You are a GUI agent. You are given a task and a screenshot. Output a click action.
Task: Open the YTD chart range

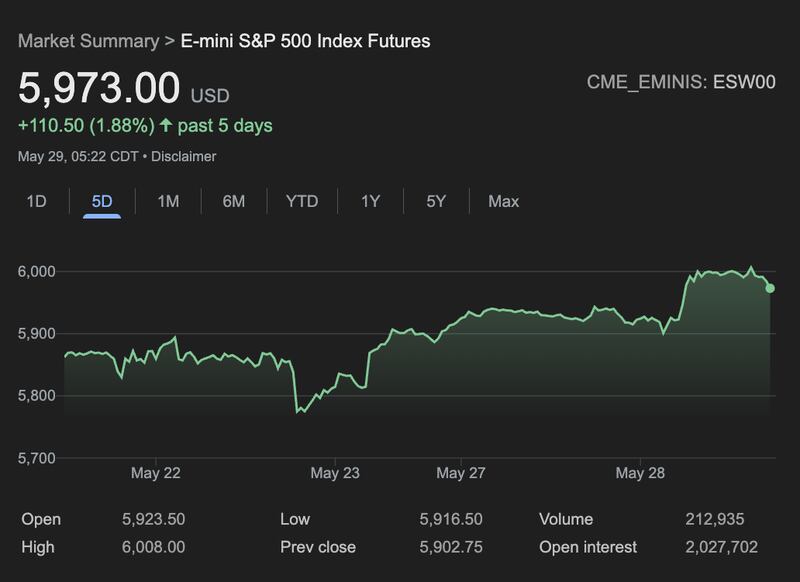[302, 201]
